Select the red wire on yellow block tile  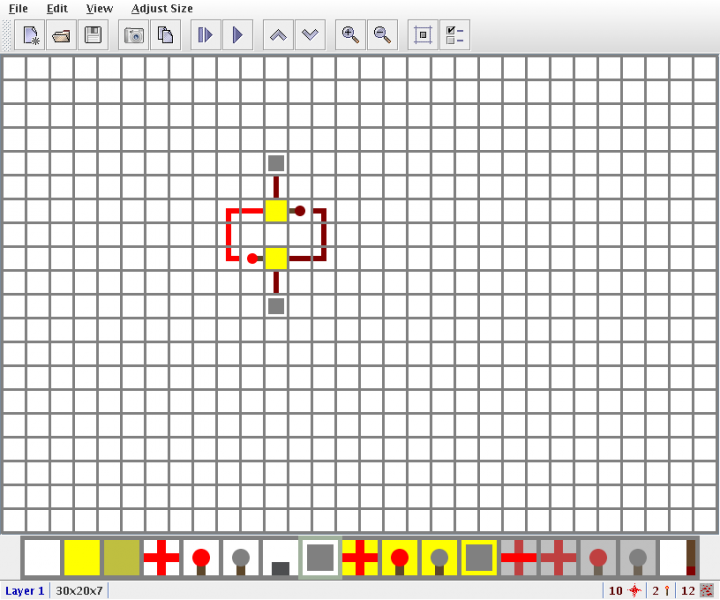(360, 557)
